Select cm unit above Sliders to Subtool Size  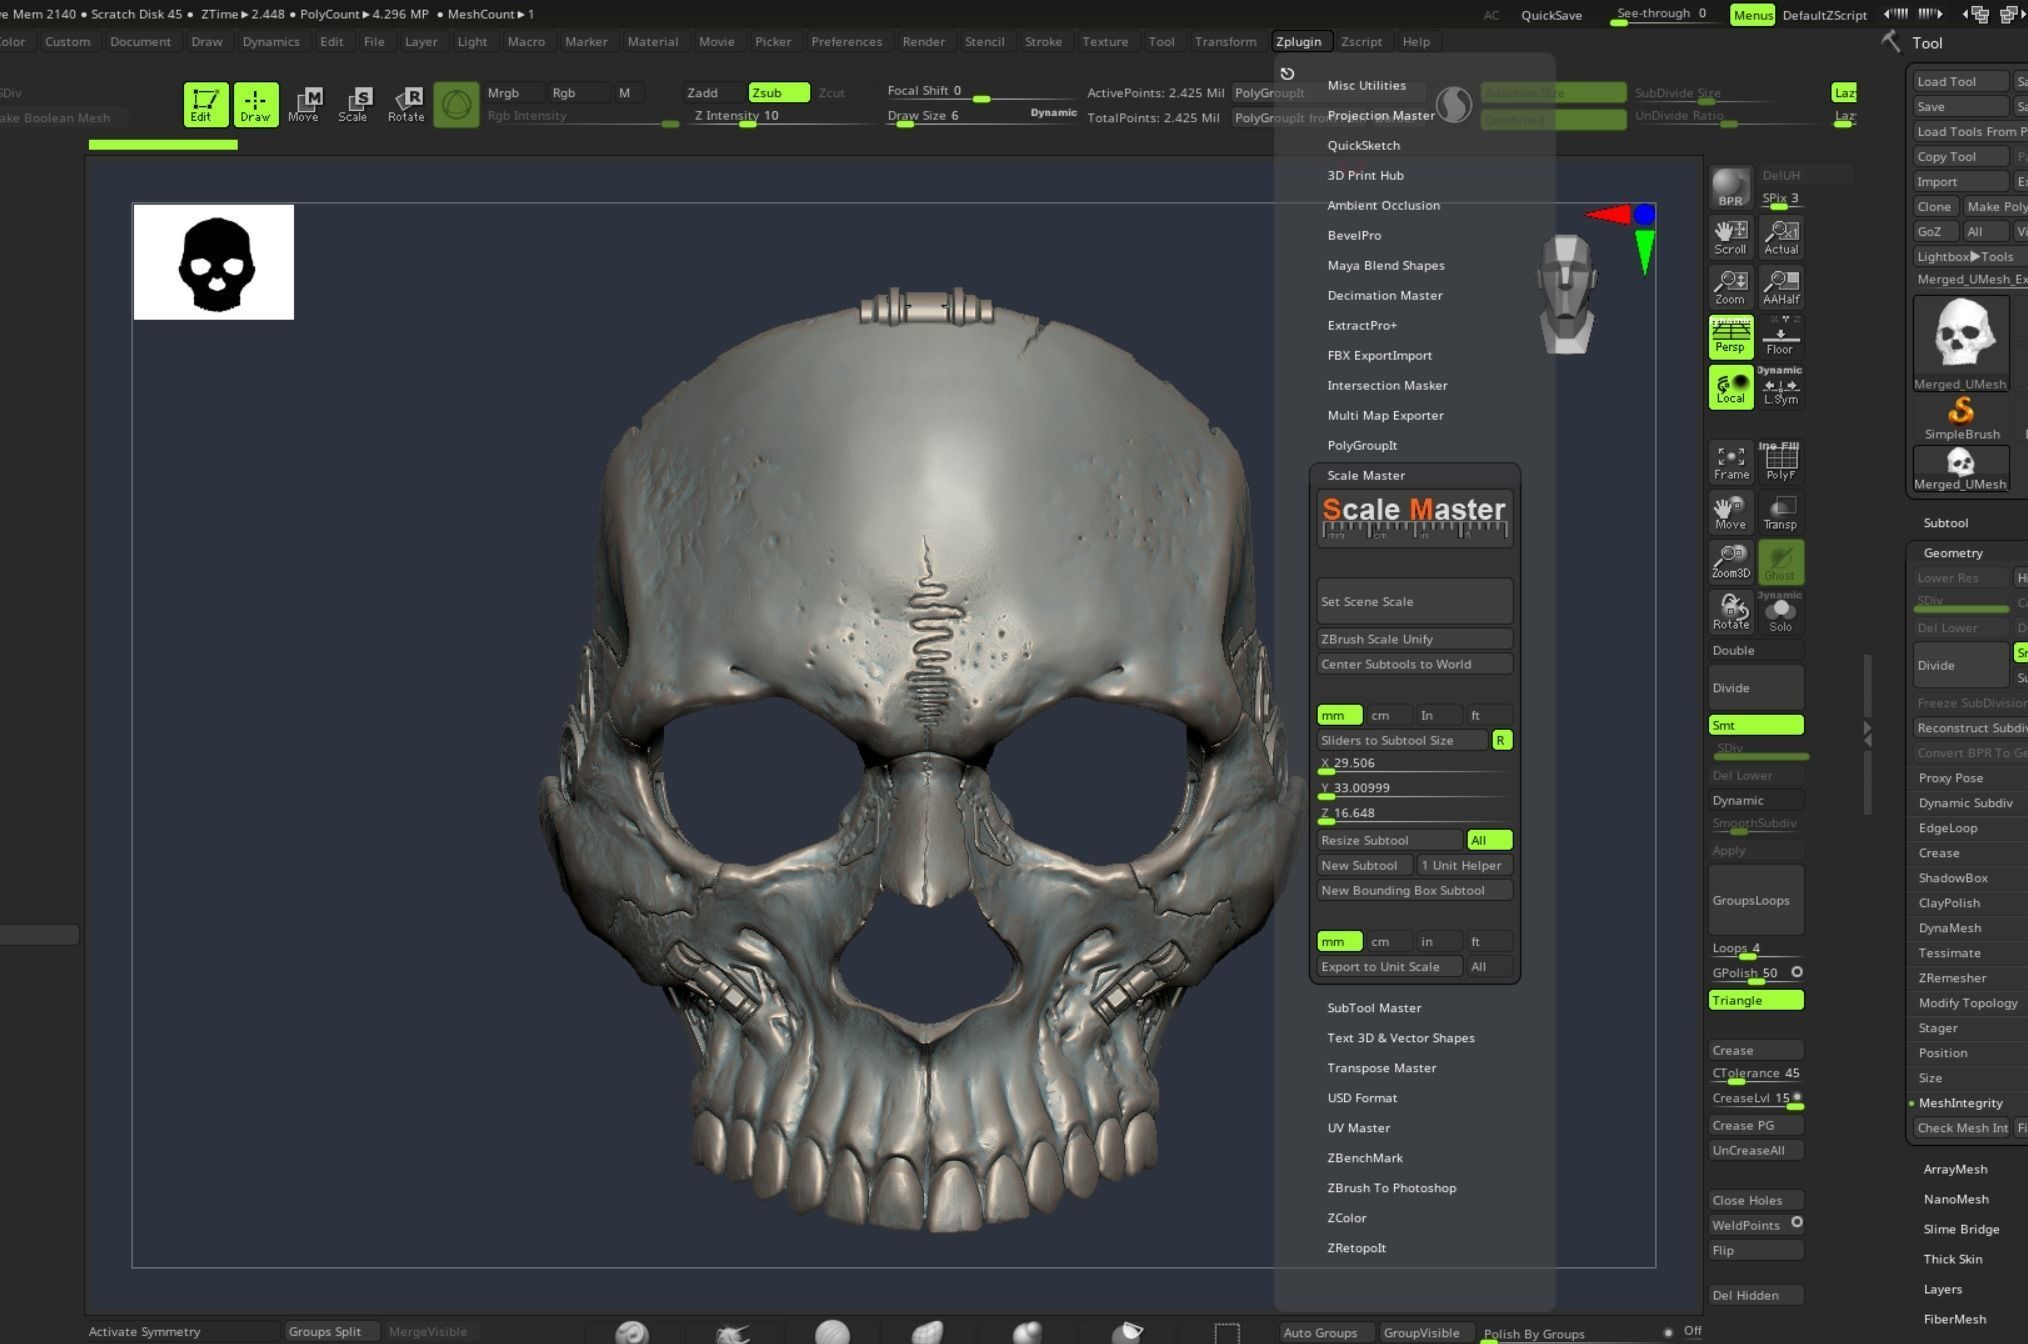(x=1389, y=715)
